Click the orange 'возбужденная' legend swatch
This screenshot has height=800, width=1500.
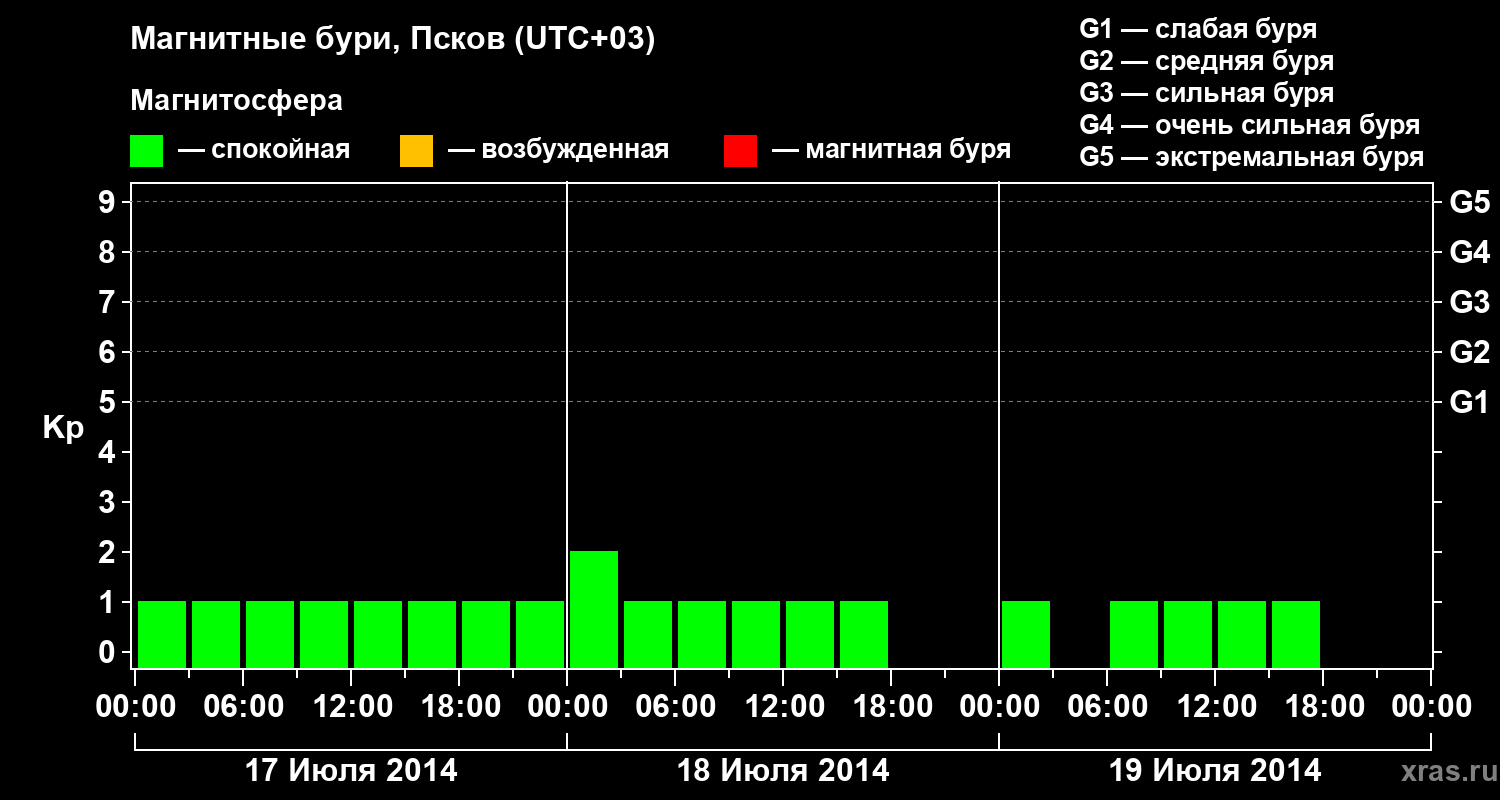416,151
